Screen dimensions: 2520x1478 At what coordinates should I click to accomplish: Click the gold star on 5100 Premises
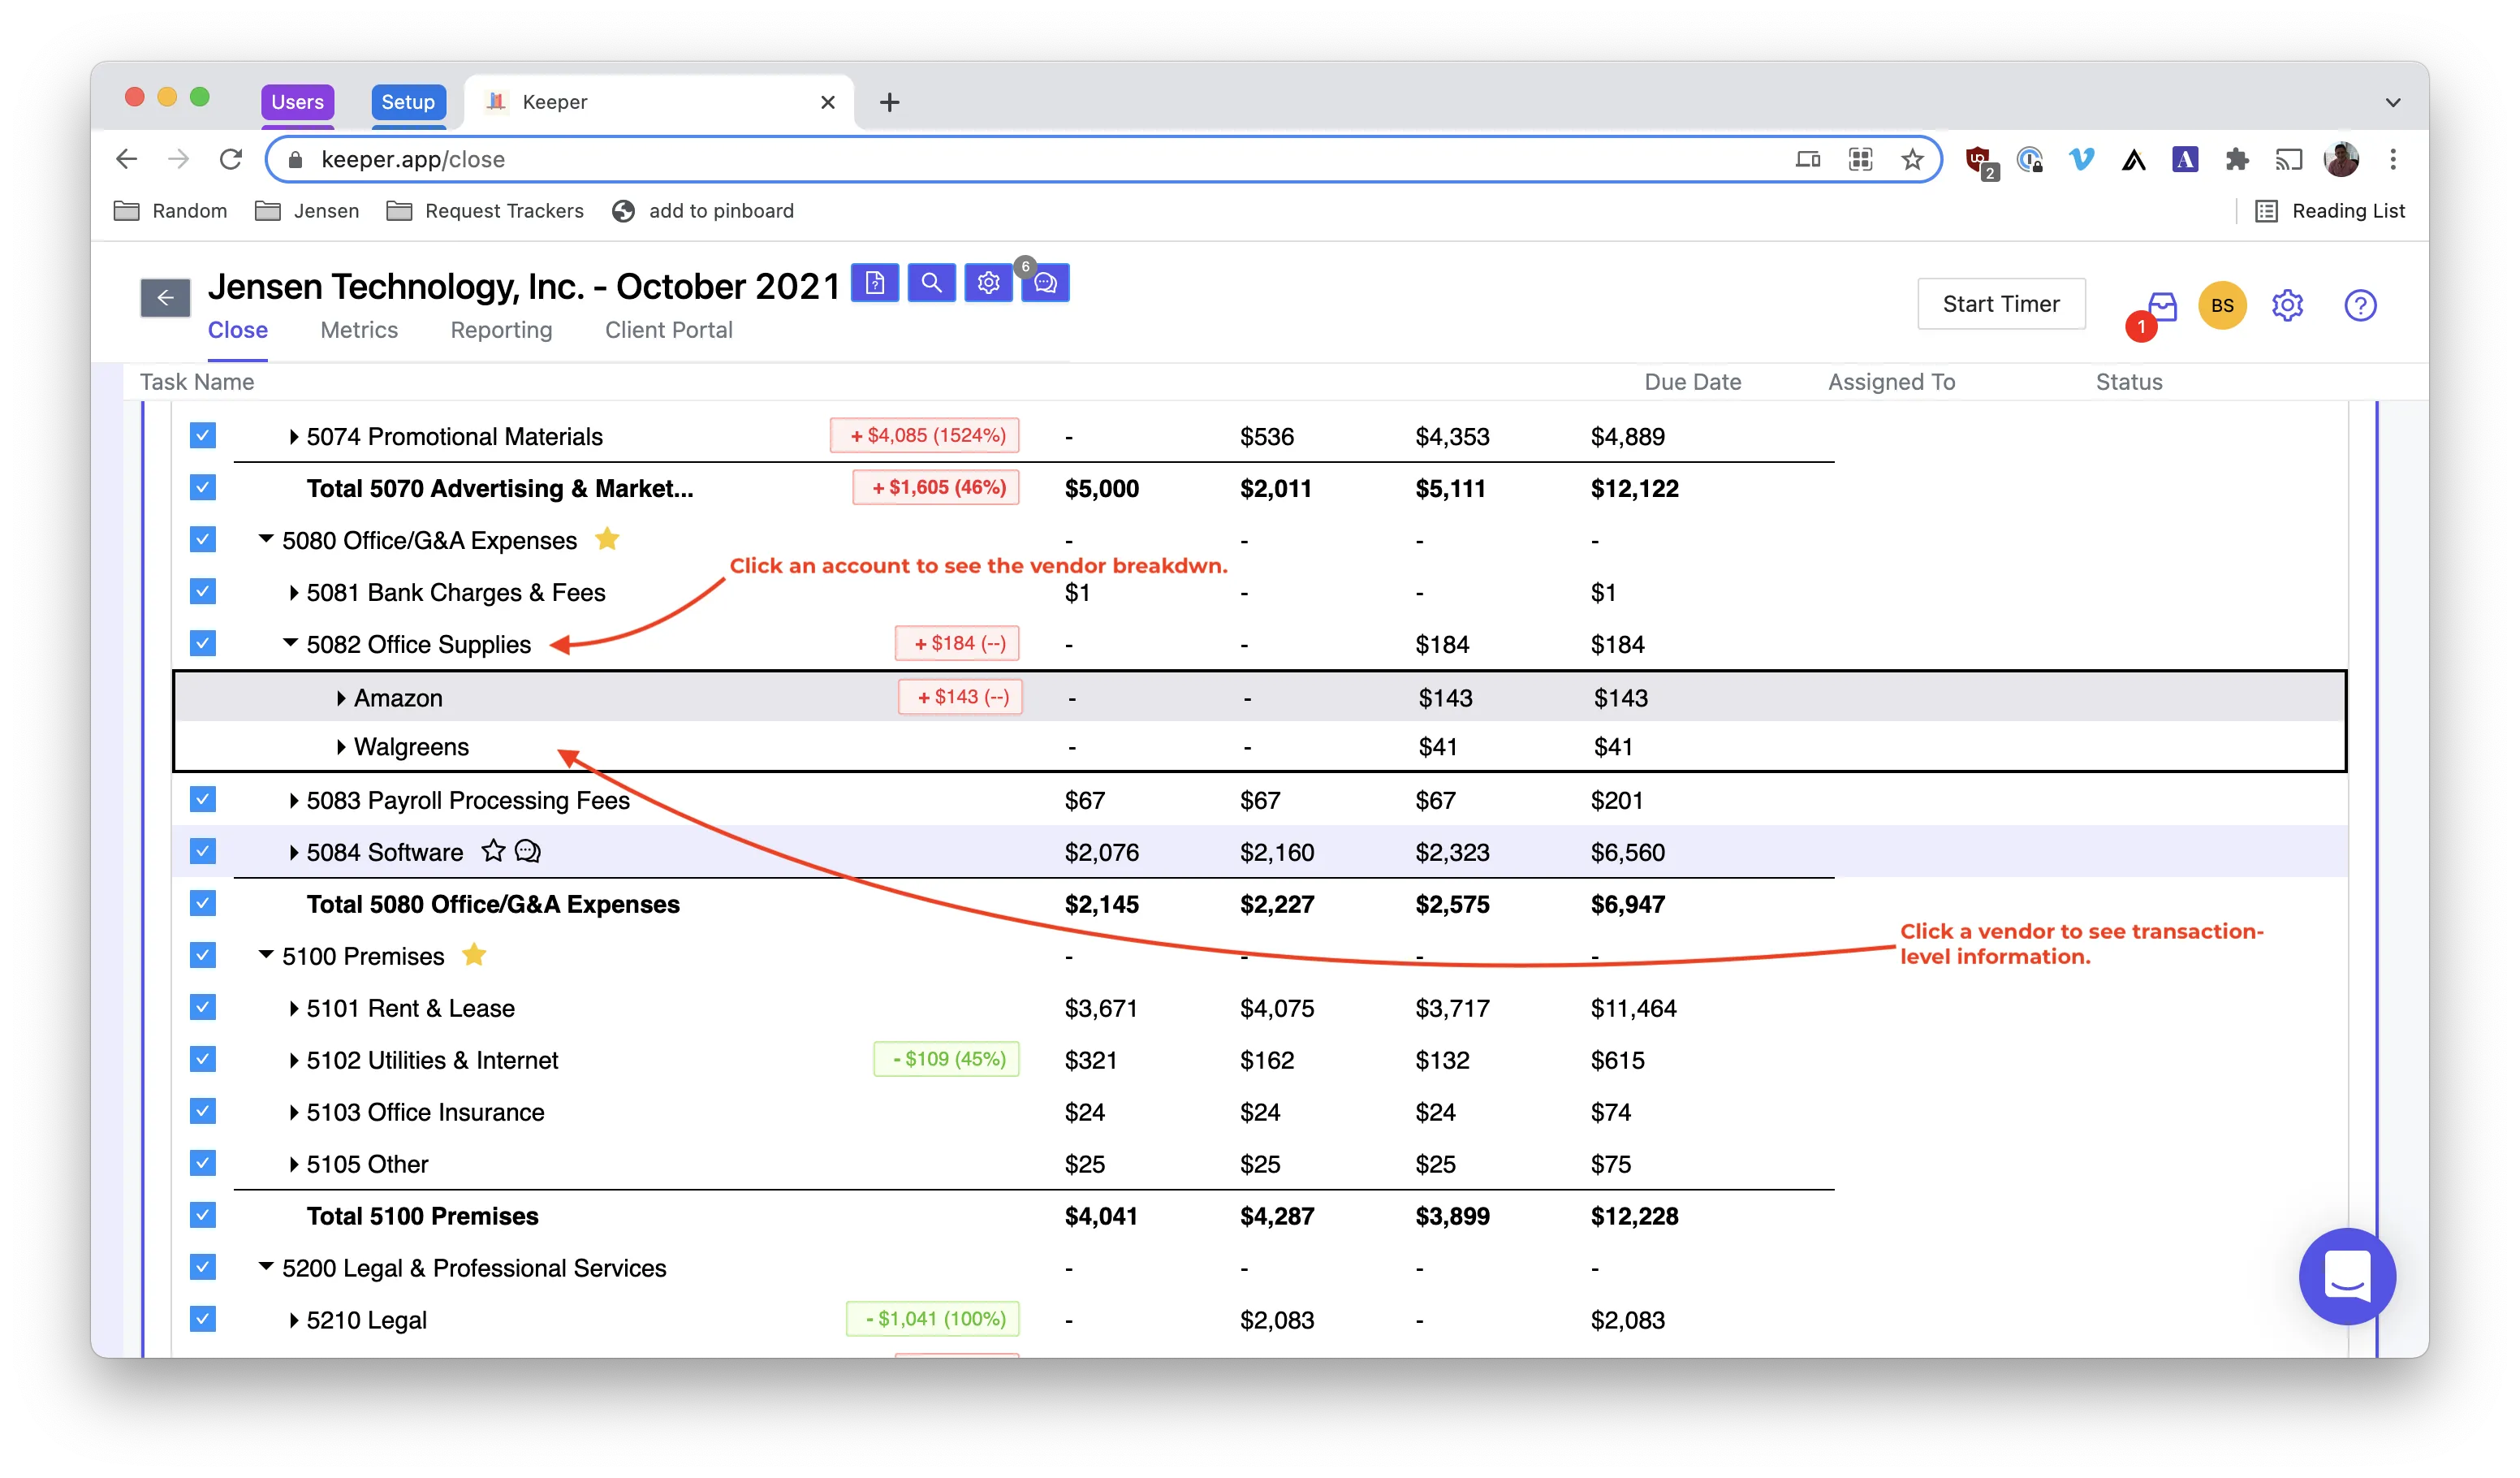(x=474, y=955)
